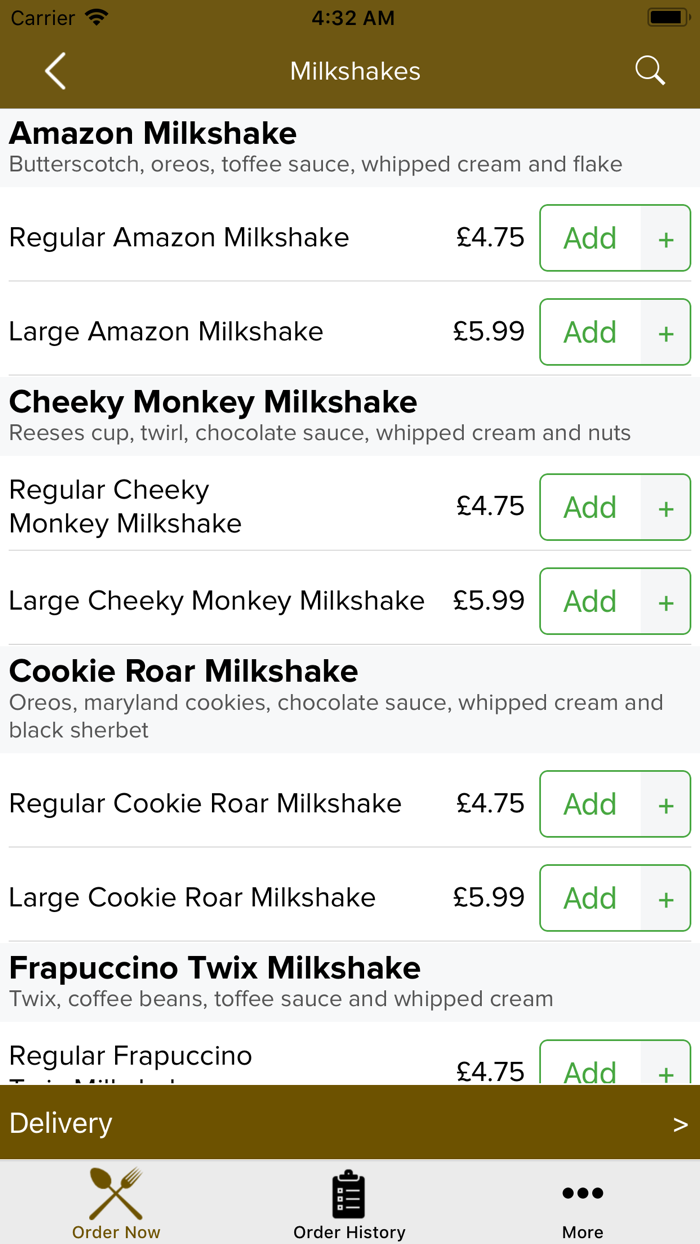Image resolution: width=700 pixels, height=1244 pixels.
Task: Tap the Cookie Roar Milkshake section header
Action: tap(184, 671)
